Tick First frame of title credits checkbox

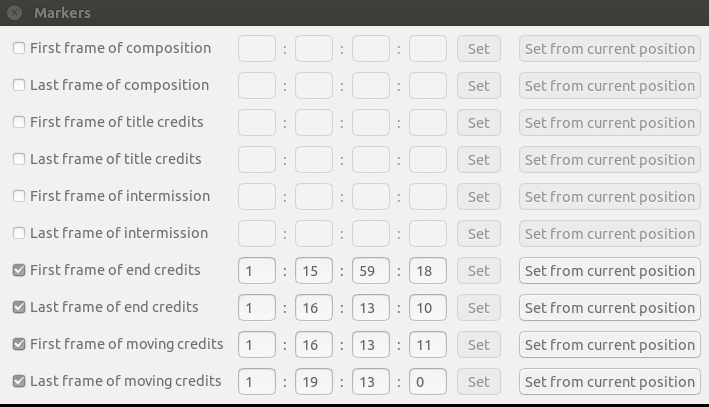(19, 122)
